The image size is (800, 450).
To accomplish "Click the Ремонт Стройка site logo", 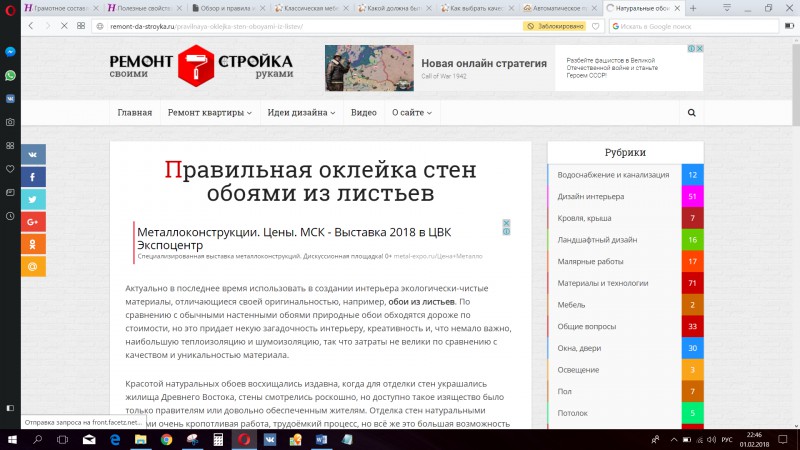I will pyautogui.click(x=201, y=66).
